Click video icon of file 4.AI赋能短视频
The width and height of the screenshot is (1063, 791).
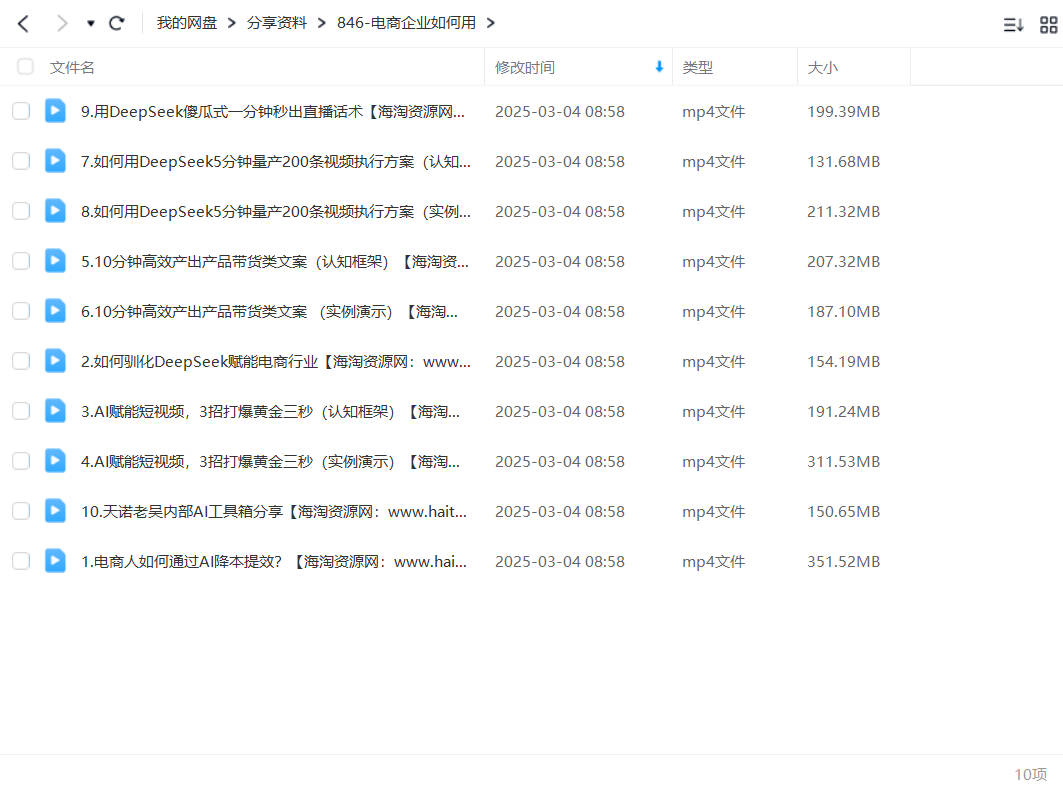tap(56, 460)
